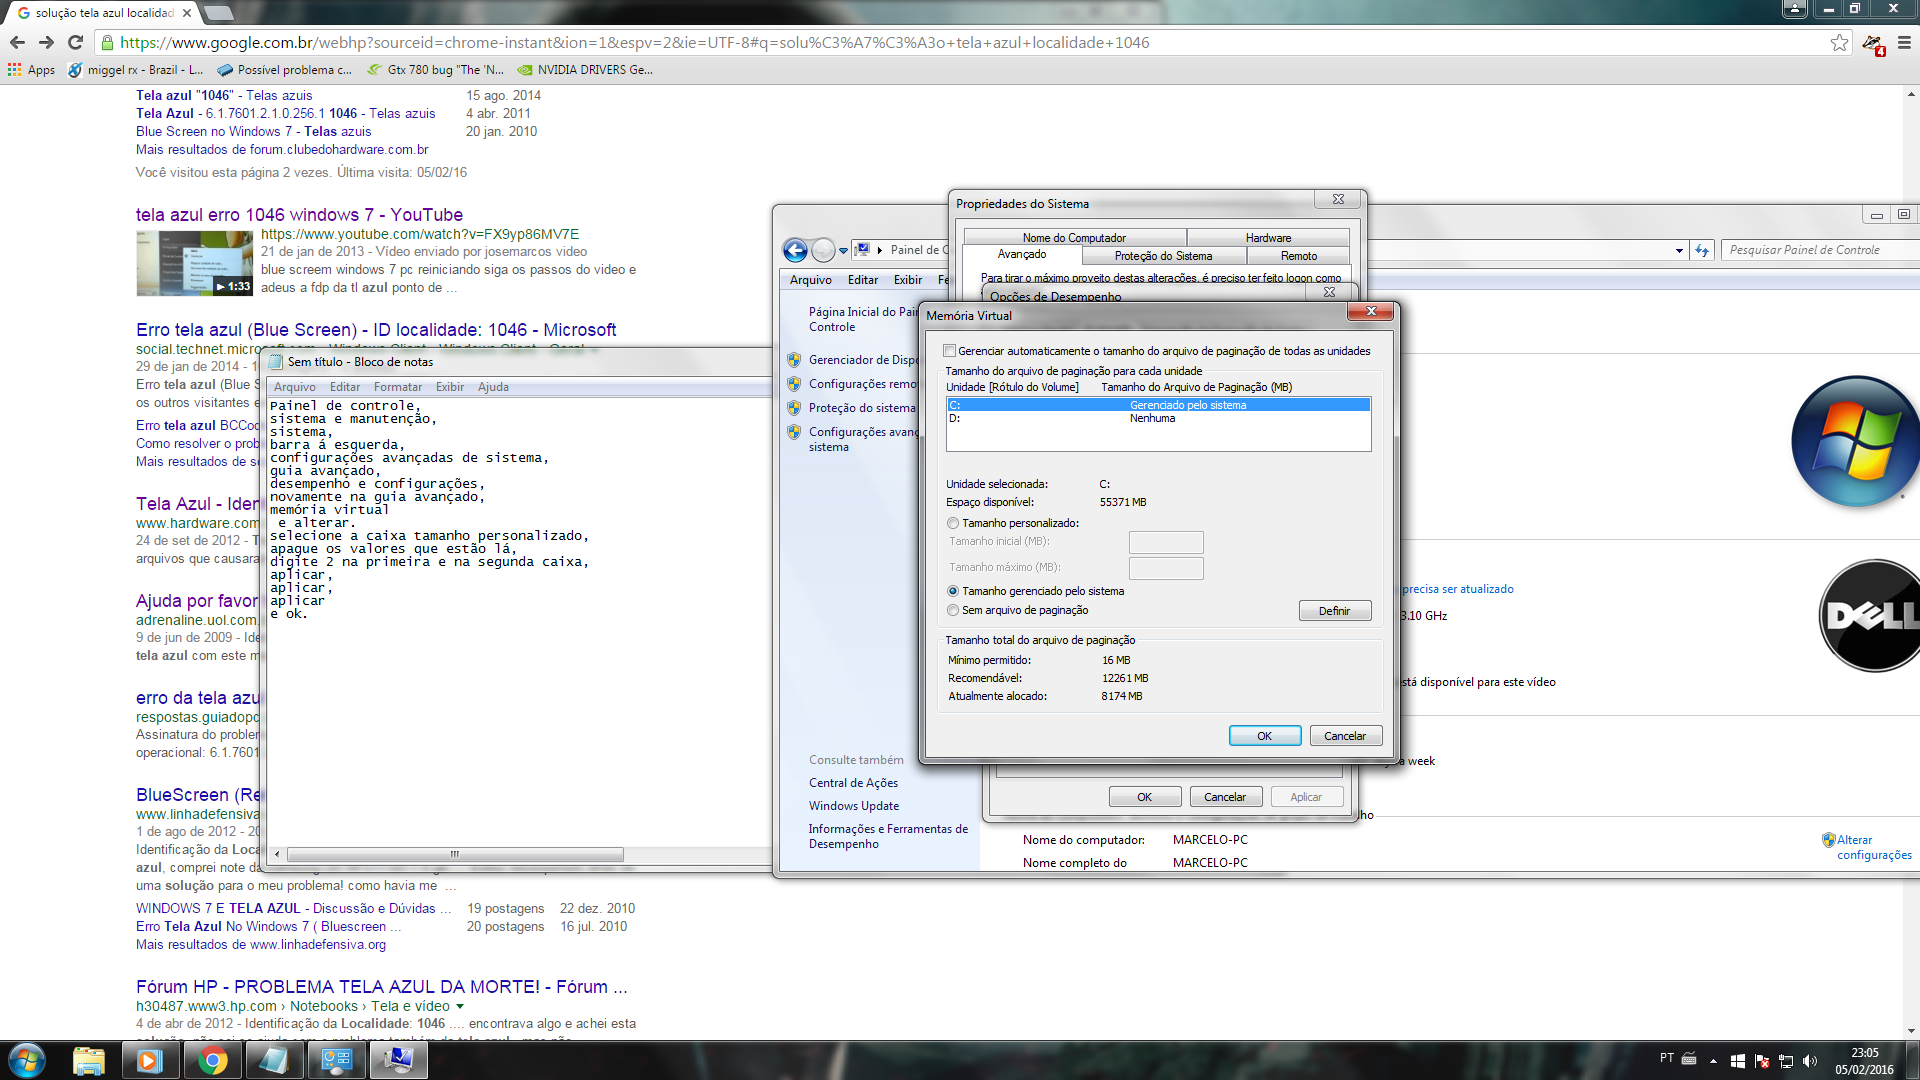
Task: Click the Control Panel back button
Action: tap(795, 250)
